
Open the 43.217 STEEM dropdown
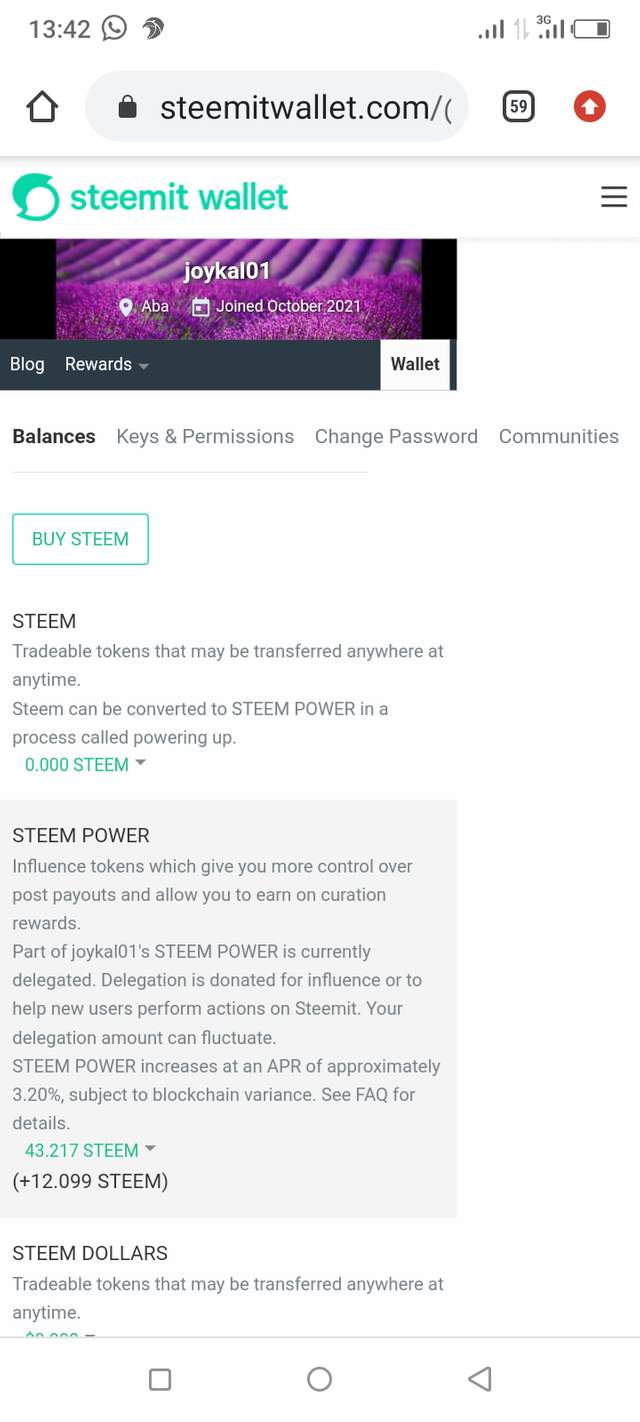coord(90,1150)
